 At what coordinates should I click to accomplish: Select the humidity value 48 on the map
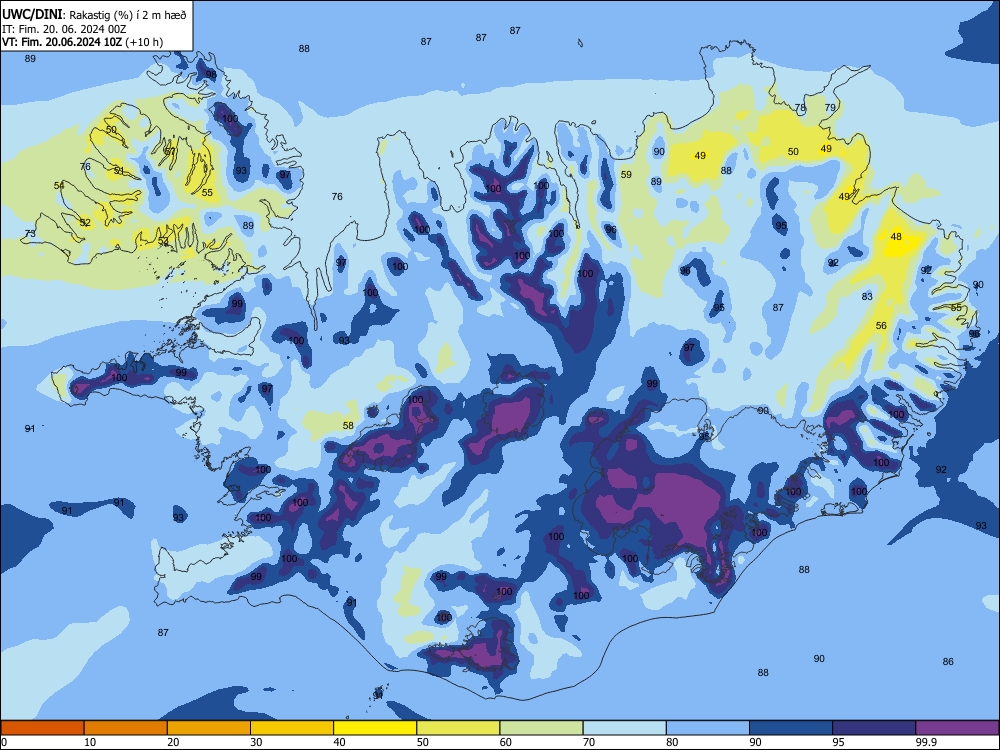[896, 237]
